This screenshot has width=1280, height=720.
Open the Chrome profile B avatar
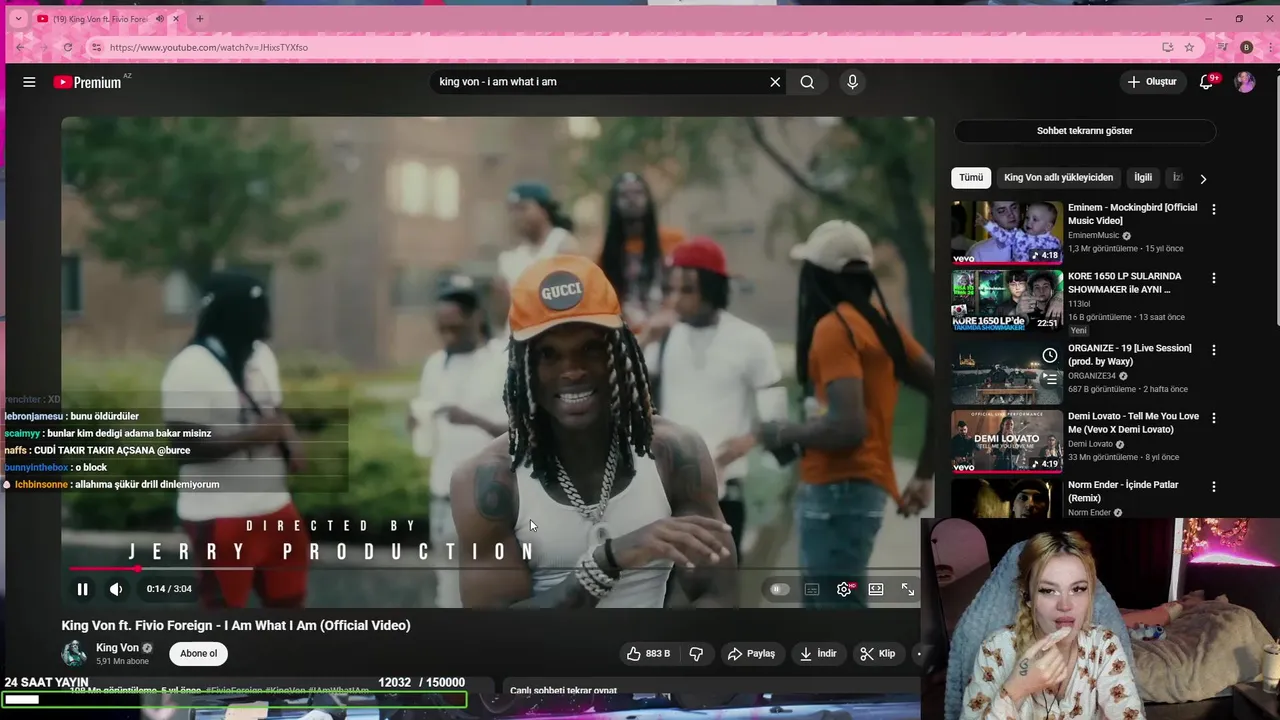coord(1246,47)
